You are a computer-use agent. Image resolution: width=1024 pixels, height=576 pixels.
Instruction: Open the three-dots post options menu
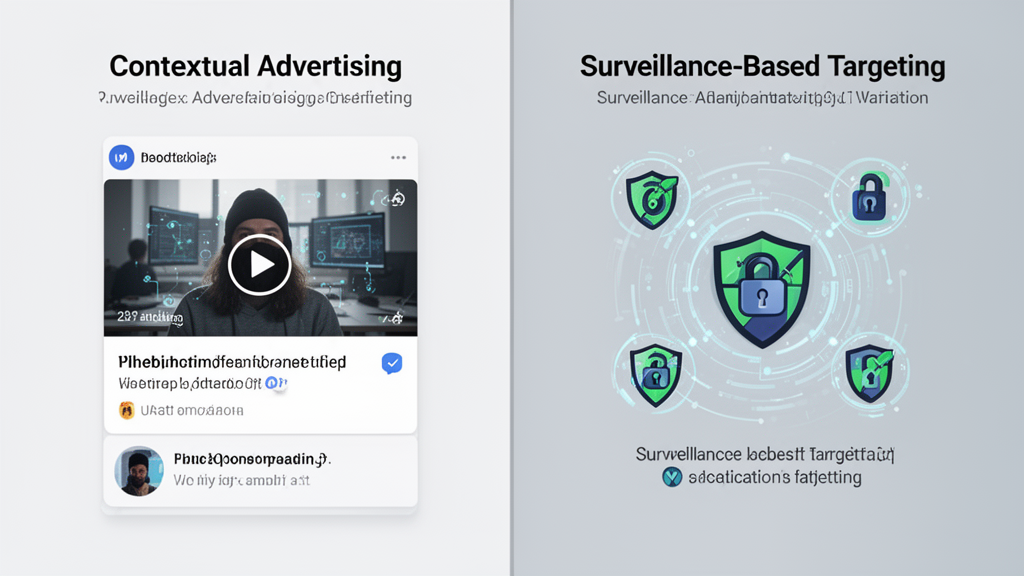tap(398, 157)
